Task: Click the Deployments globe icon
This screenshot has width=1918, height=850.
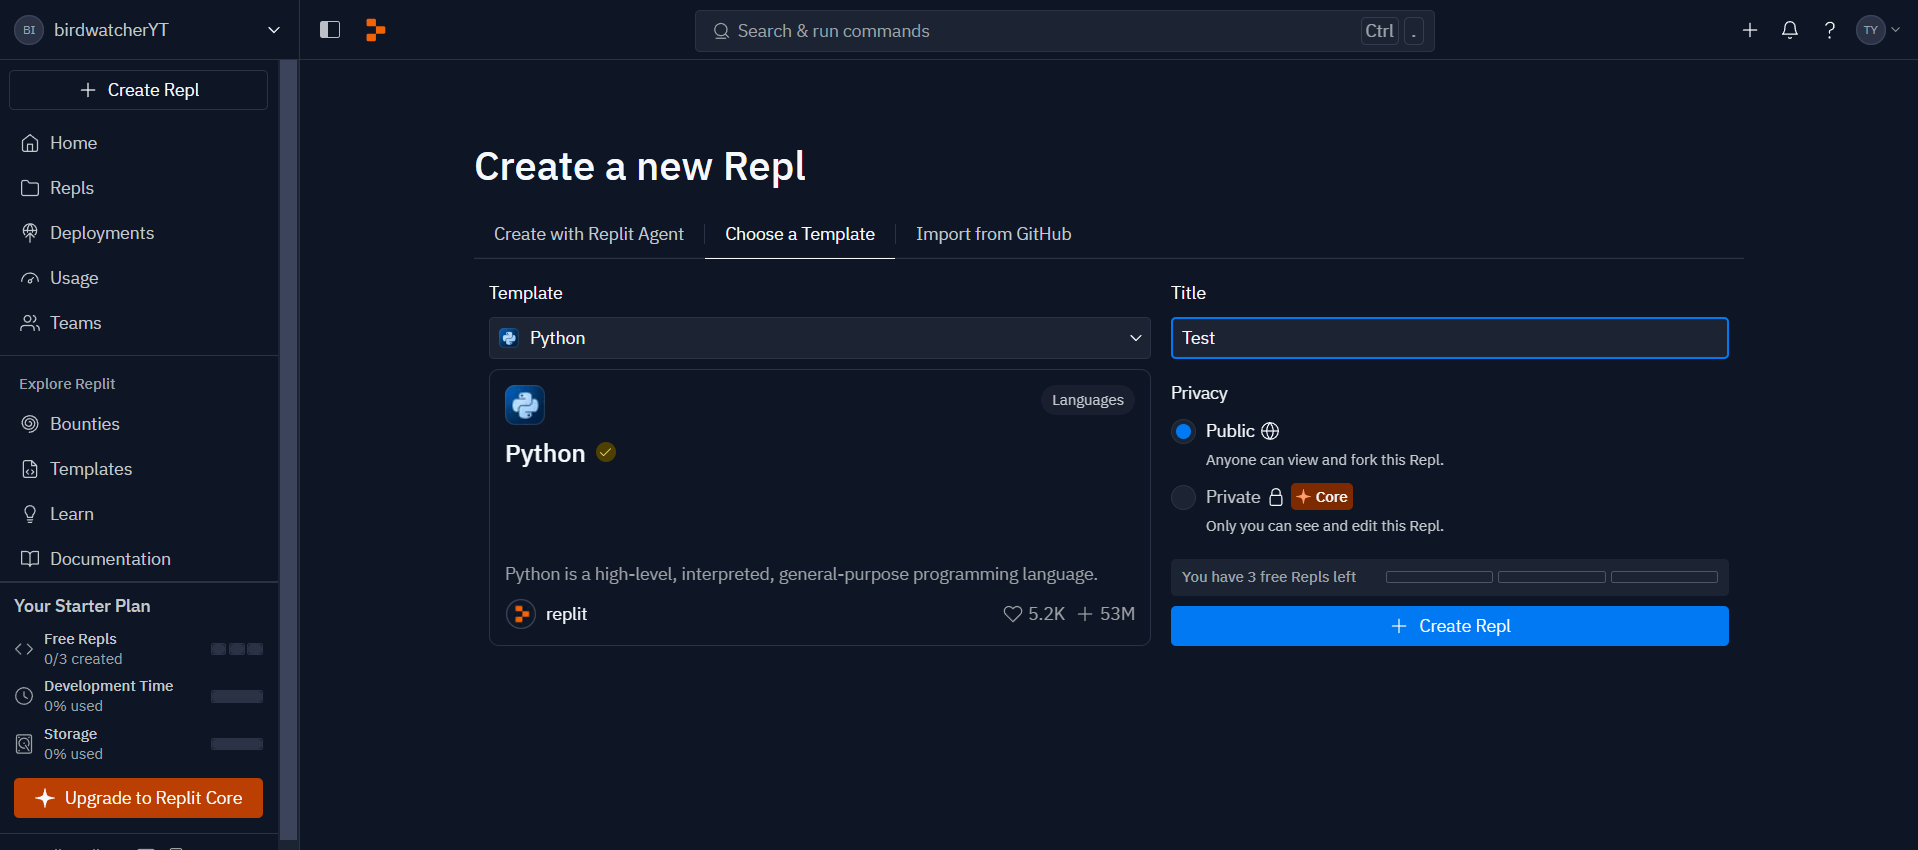Action: [30, 232]
